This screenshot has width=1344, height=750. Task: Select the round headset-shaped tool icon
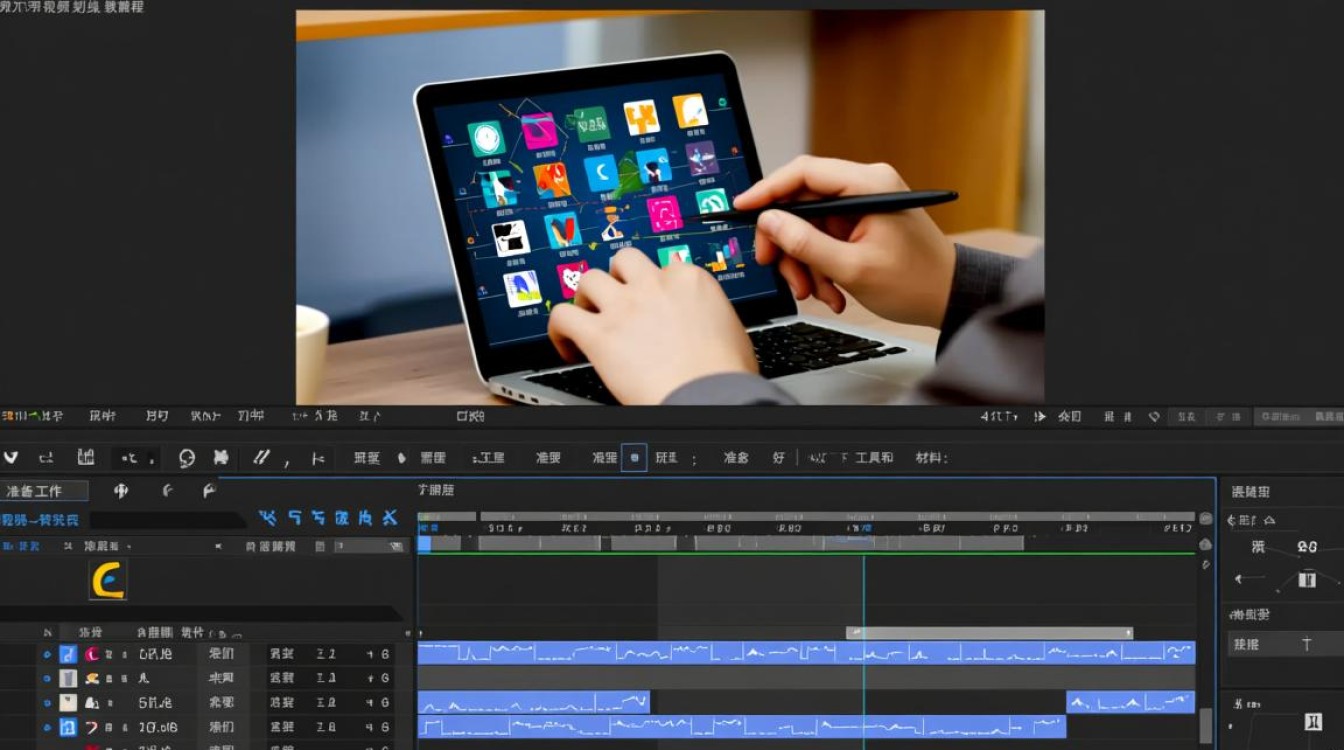tap(187, 458)
